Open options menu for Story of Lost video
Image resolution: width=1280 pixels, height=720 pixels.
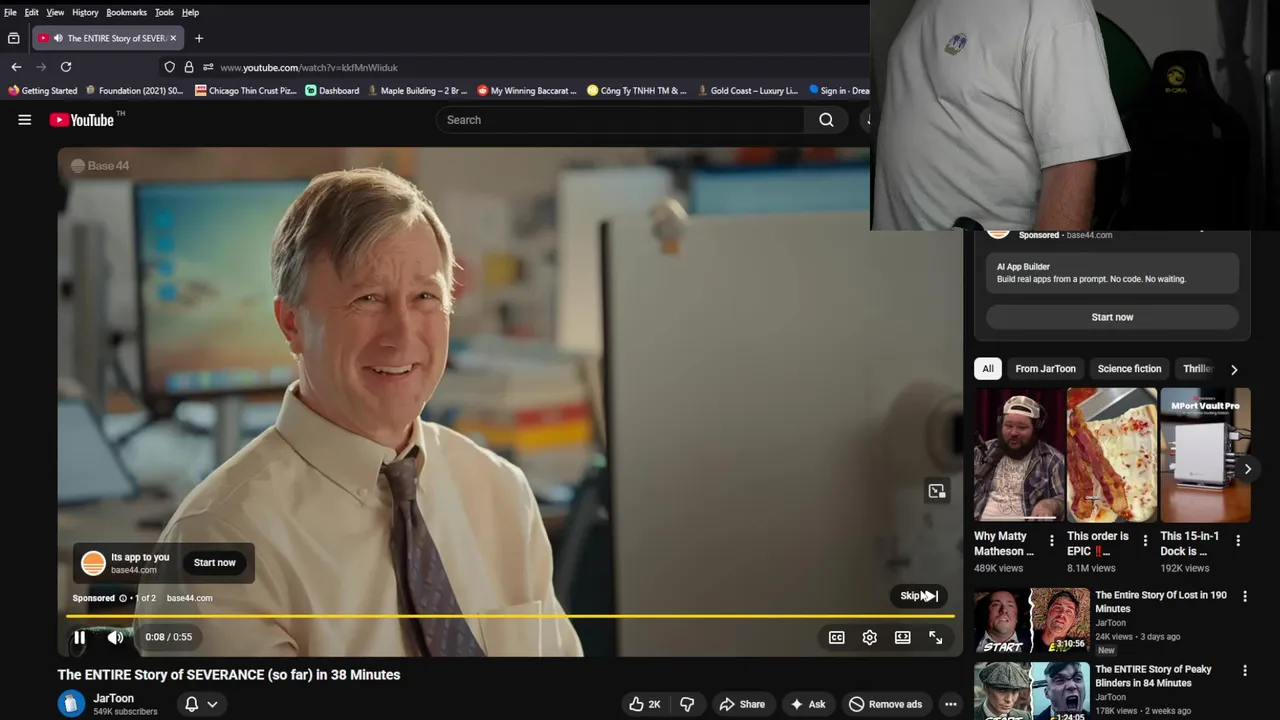(x=1245, y=597)
